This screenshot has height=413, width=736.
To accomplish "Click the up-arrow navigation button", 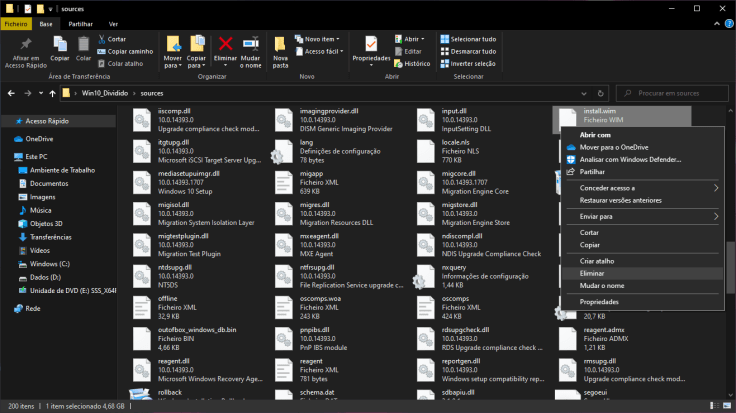I will pos(51,93).
